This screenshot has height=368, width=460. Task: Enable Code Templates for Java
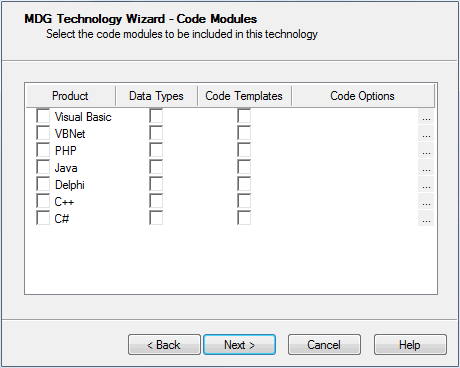coord(244,167)
